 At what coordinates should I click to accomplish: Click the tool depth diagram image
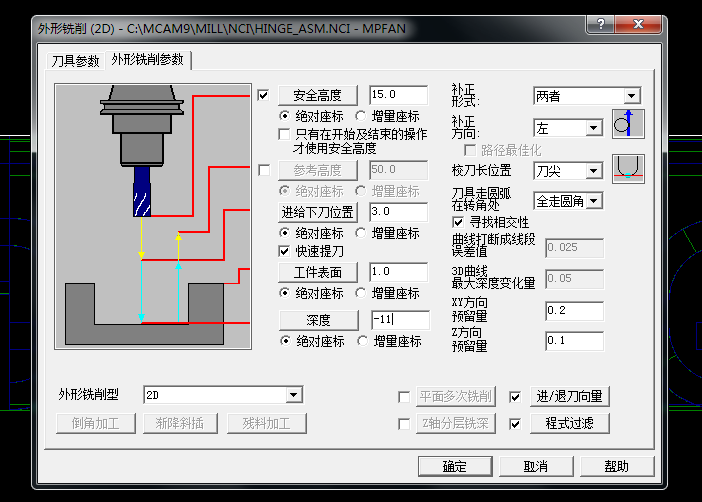click(153, 216)
